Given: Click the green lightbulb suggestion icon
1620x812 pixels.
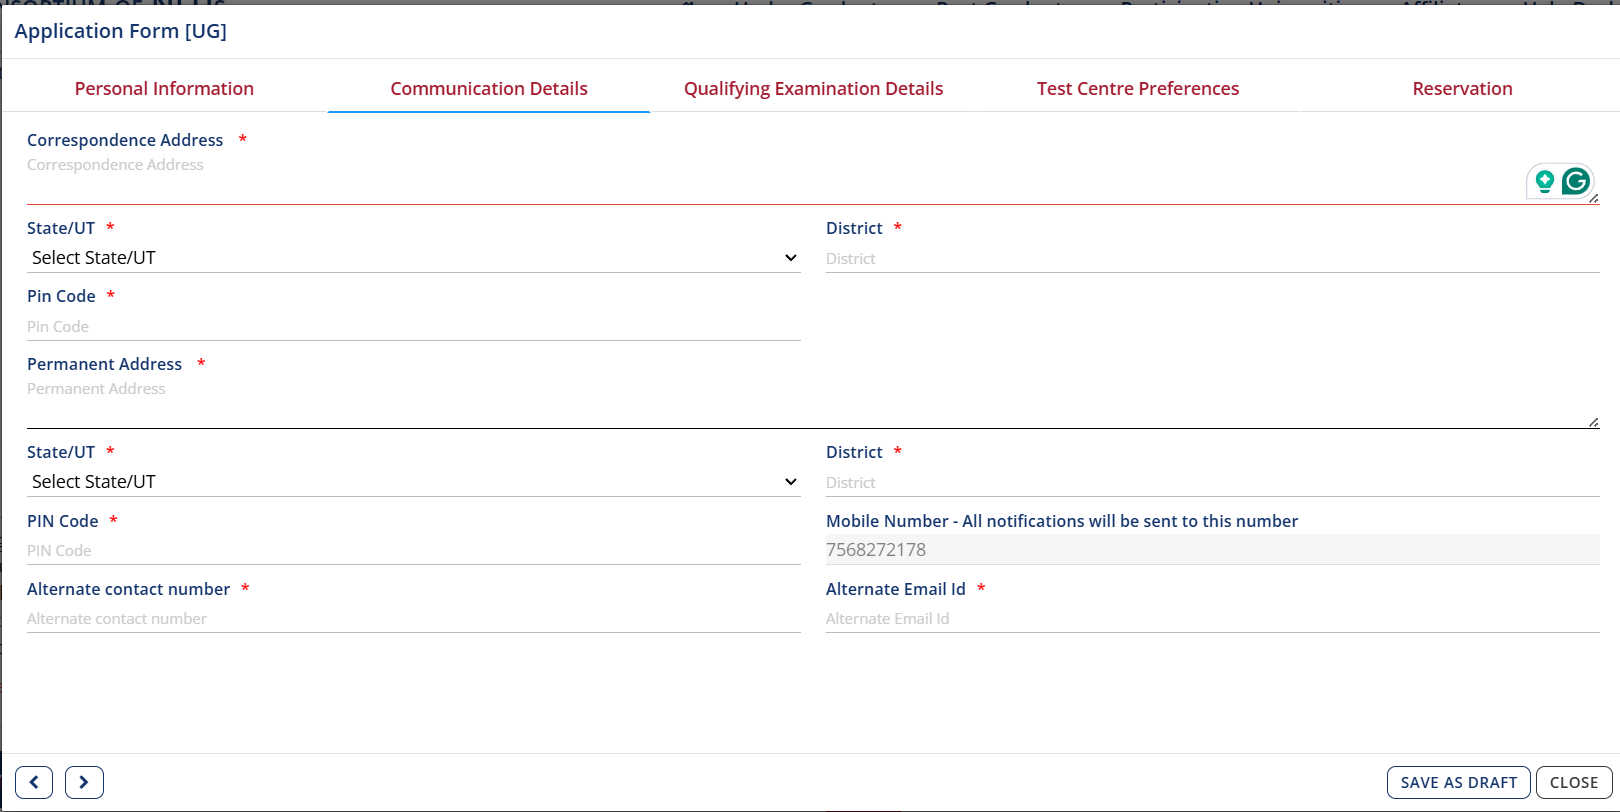Looking at the screenshot, I should click(x=1545, y=181).
